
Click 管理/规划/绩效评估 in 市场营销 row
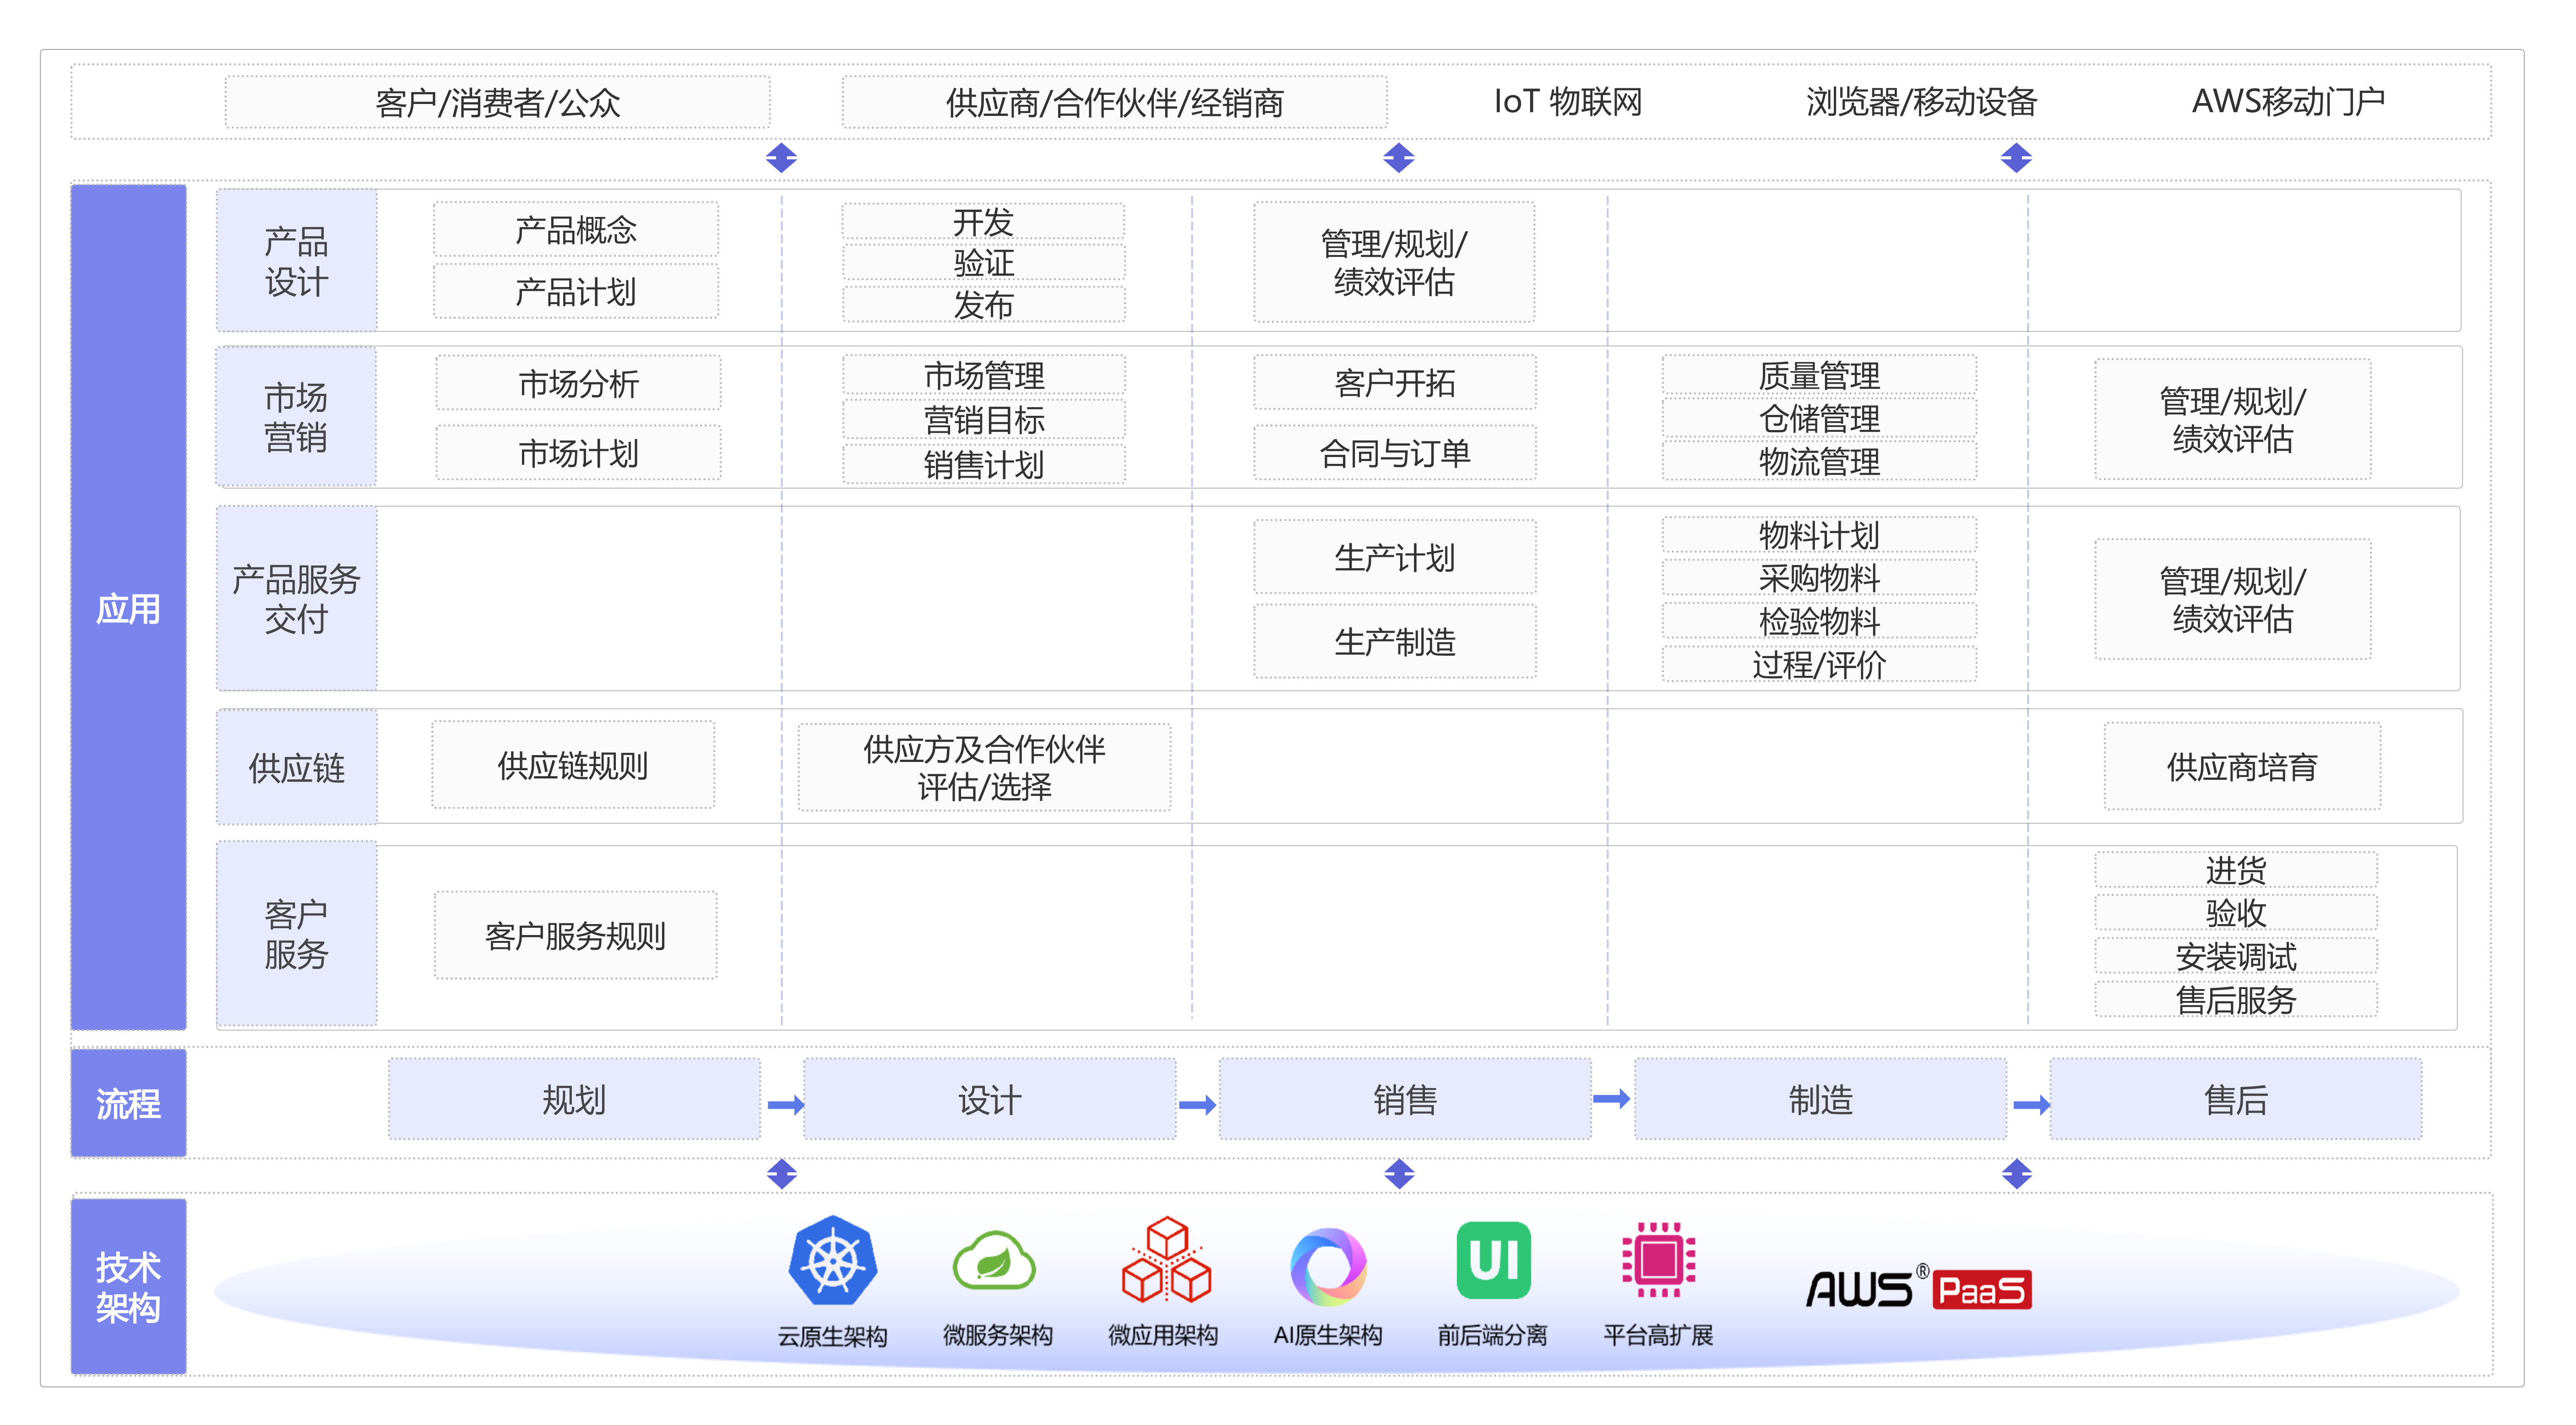pos(2233,420)
